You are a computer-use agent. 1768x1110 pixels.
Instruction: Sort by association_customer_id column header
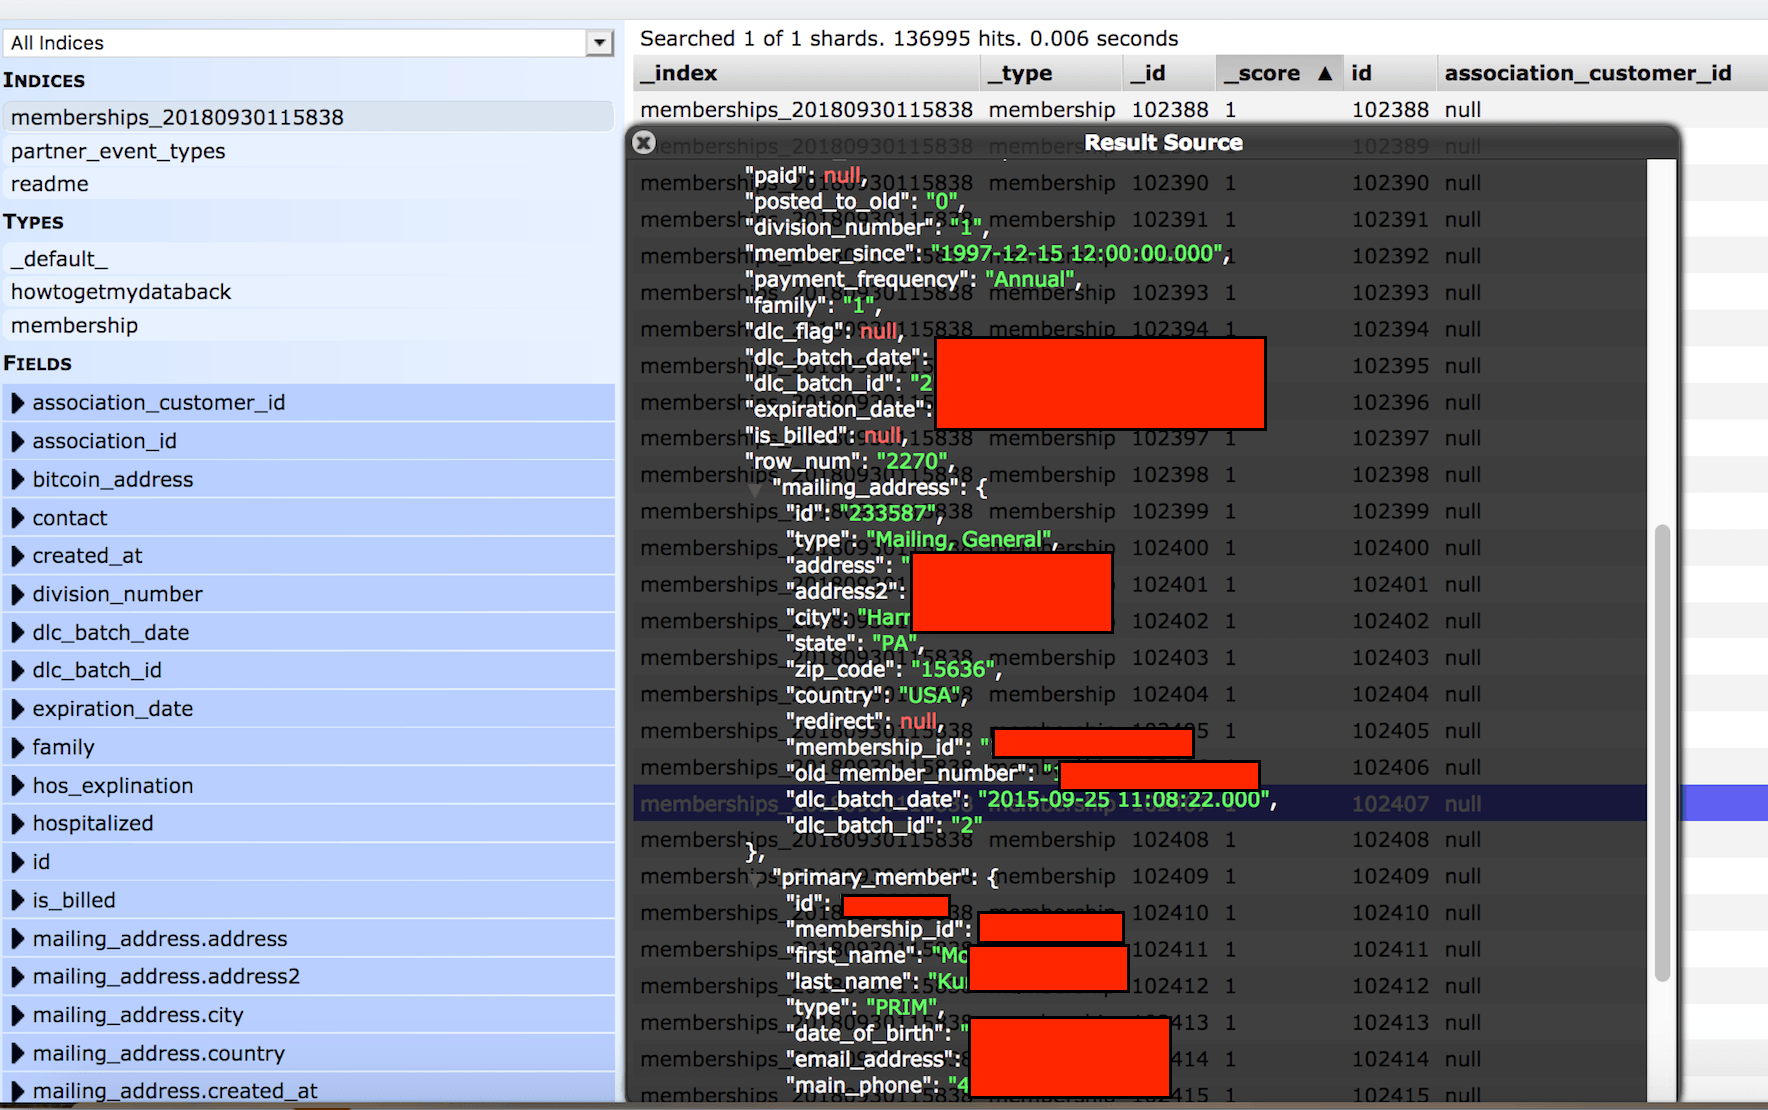[x=1602, y=73]
